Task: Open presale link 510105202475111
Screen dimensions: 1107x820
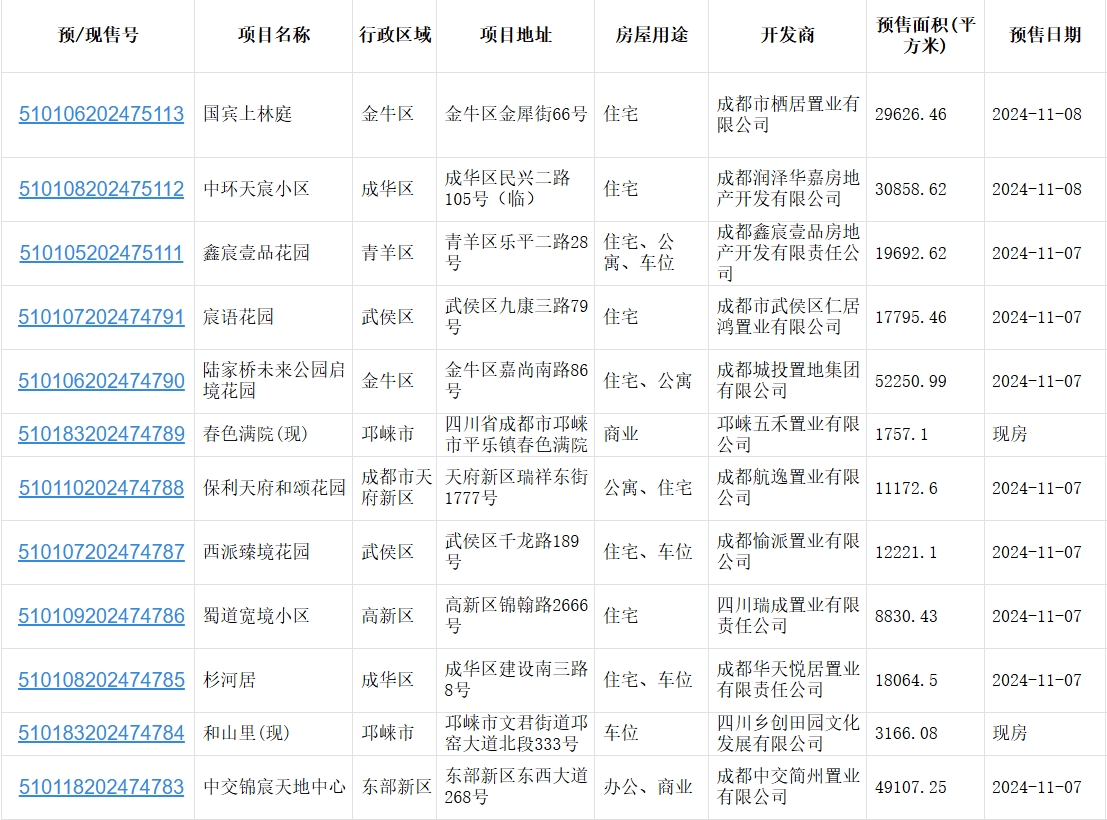Action: point(101,253)
